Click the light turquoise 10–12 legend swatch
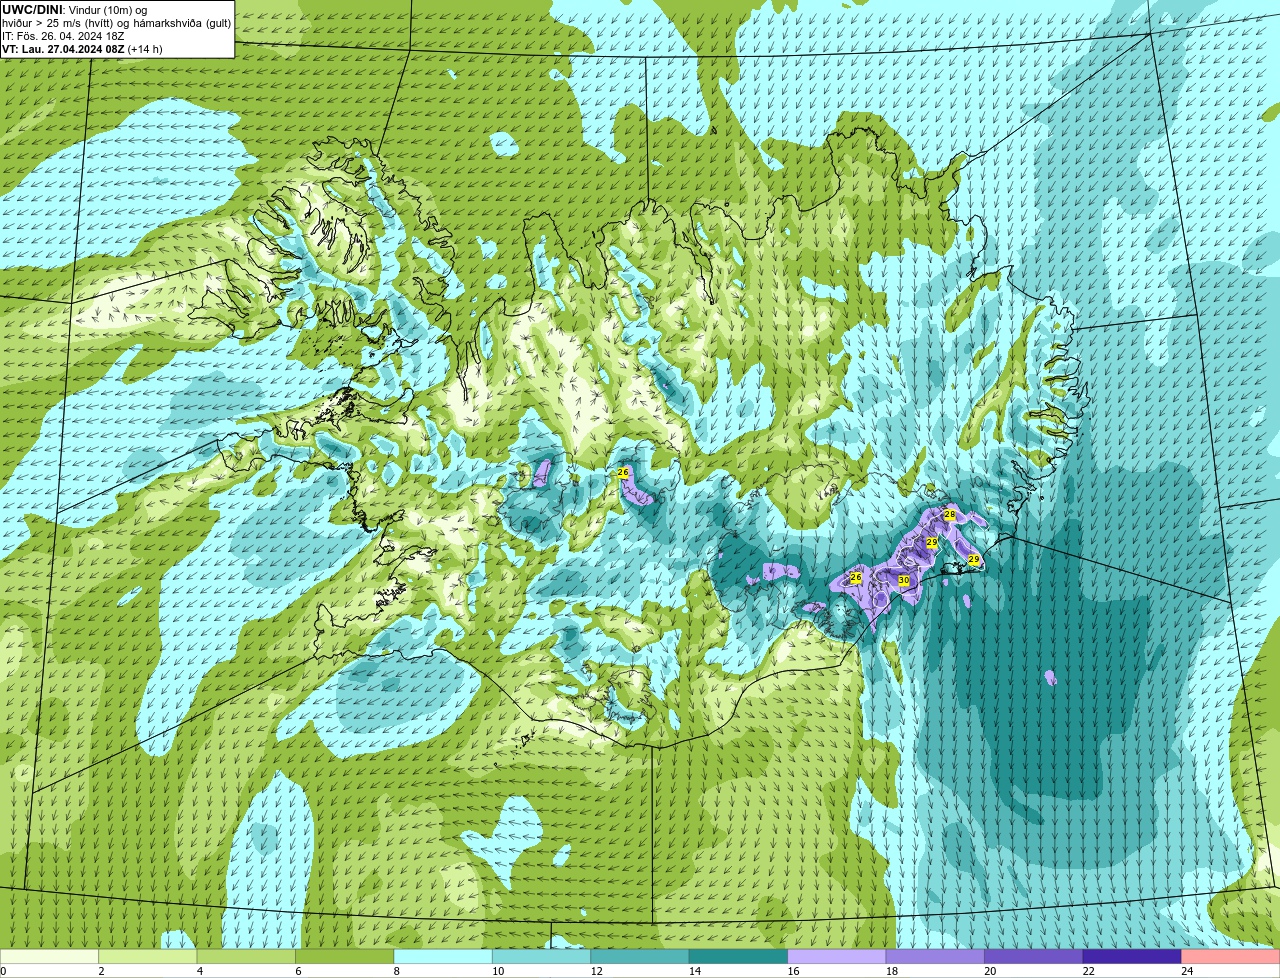 pos(542,956)
